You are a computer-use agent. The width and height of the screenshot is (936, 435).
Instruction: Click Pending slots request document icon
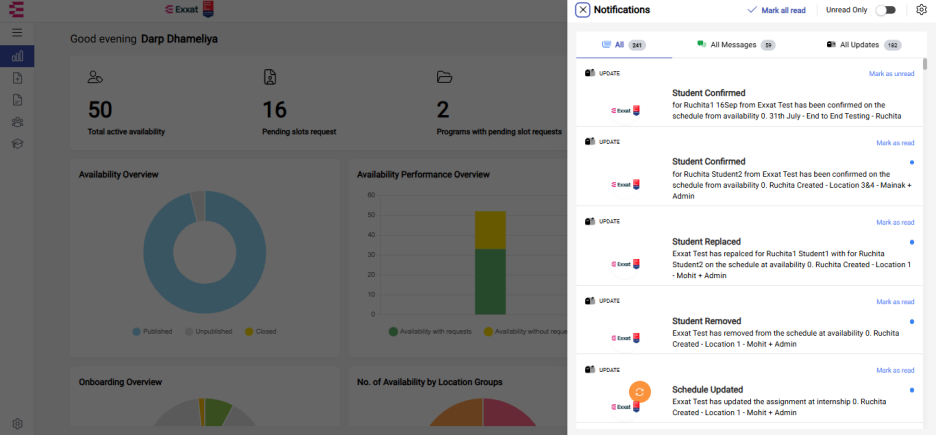(x=269, y=77)
